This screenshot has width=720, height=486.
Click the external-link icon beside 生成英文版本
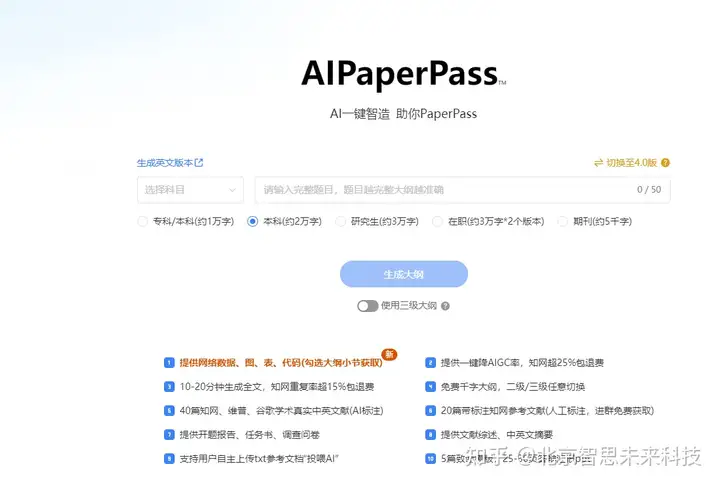point(199,163)
